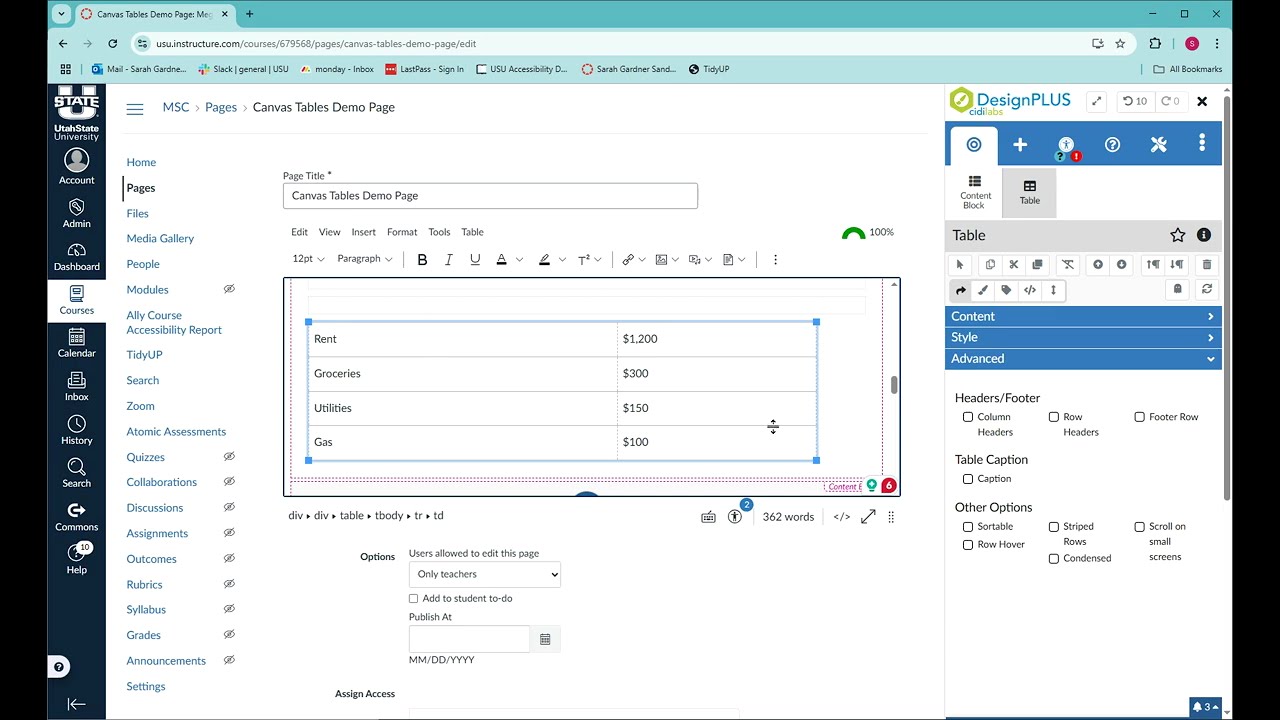
Task: Open the Only teachers edit permission dropdown
Action: point(485,574)
